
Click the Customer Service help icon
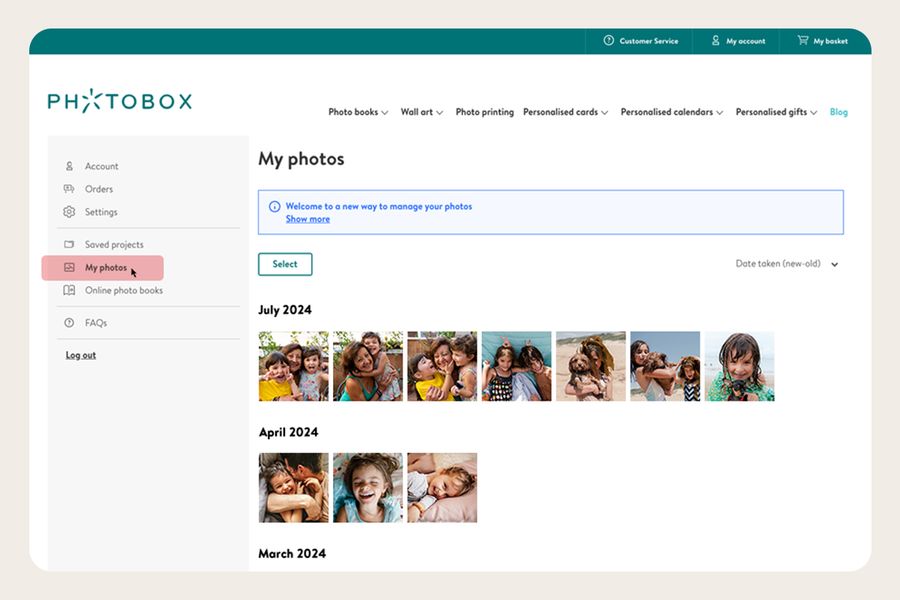[x=608, y=41]
